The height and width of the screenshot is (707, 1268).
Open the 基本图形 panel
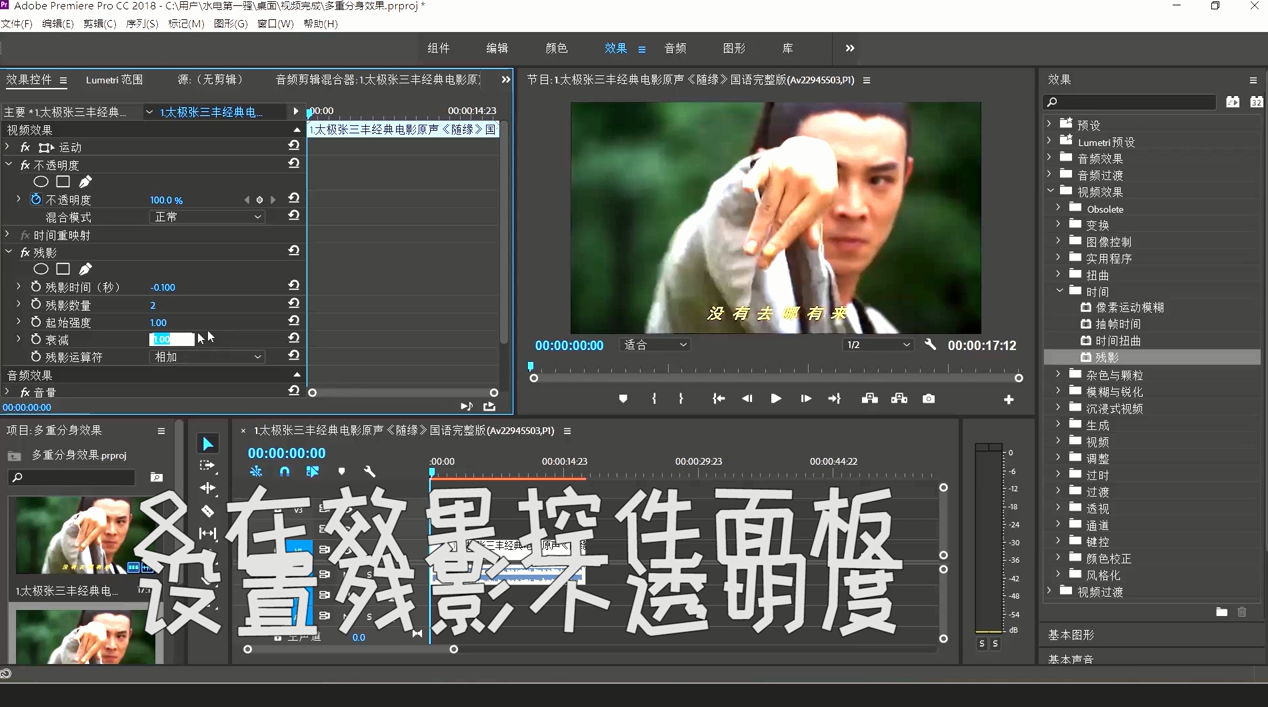1071,635
